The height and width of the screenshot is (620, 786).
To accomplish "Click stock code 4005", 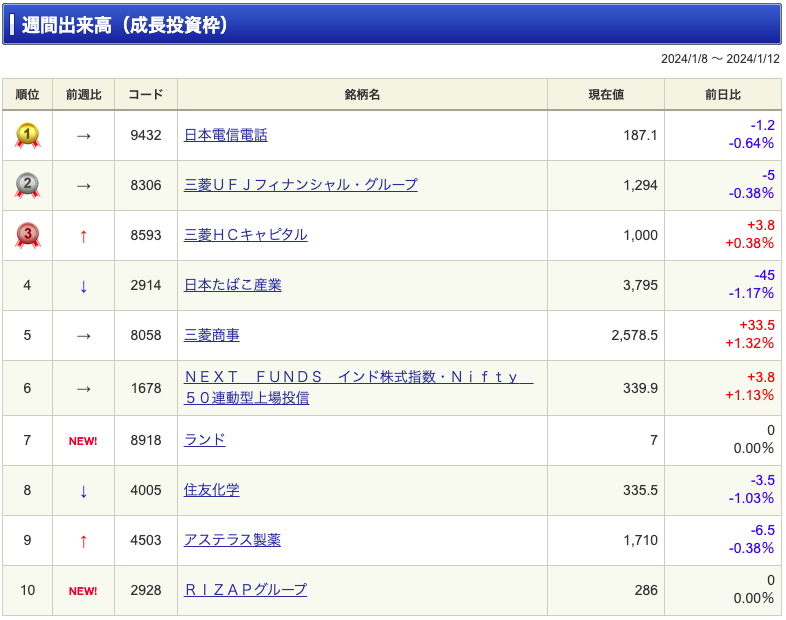I will [146, 490].
